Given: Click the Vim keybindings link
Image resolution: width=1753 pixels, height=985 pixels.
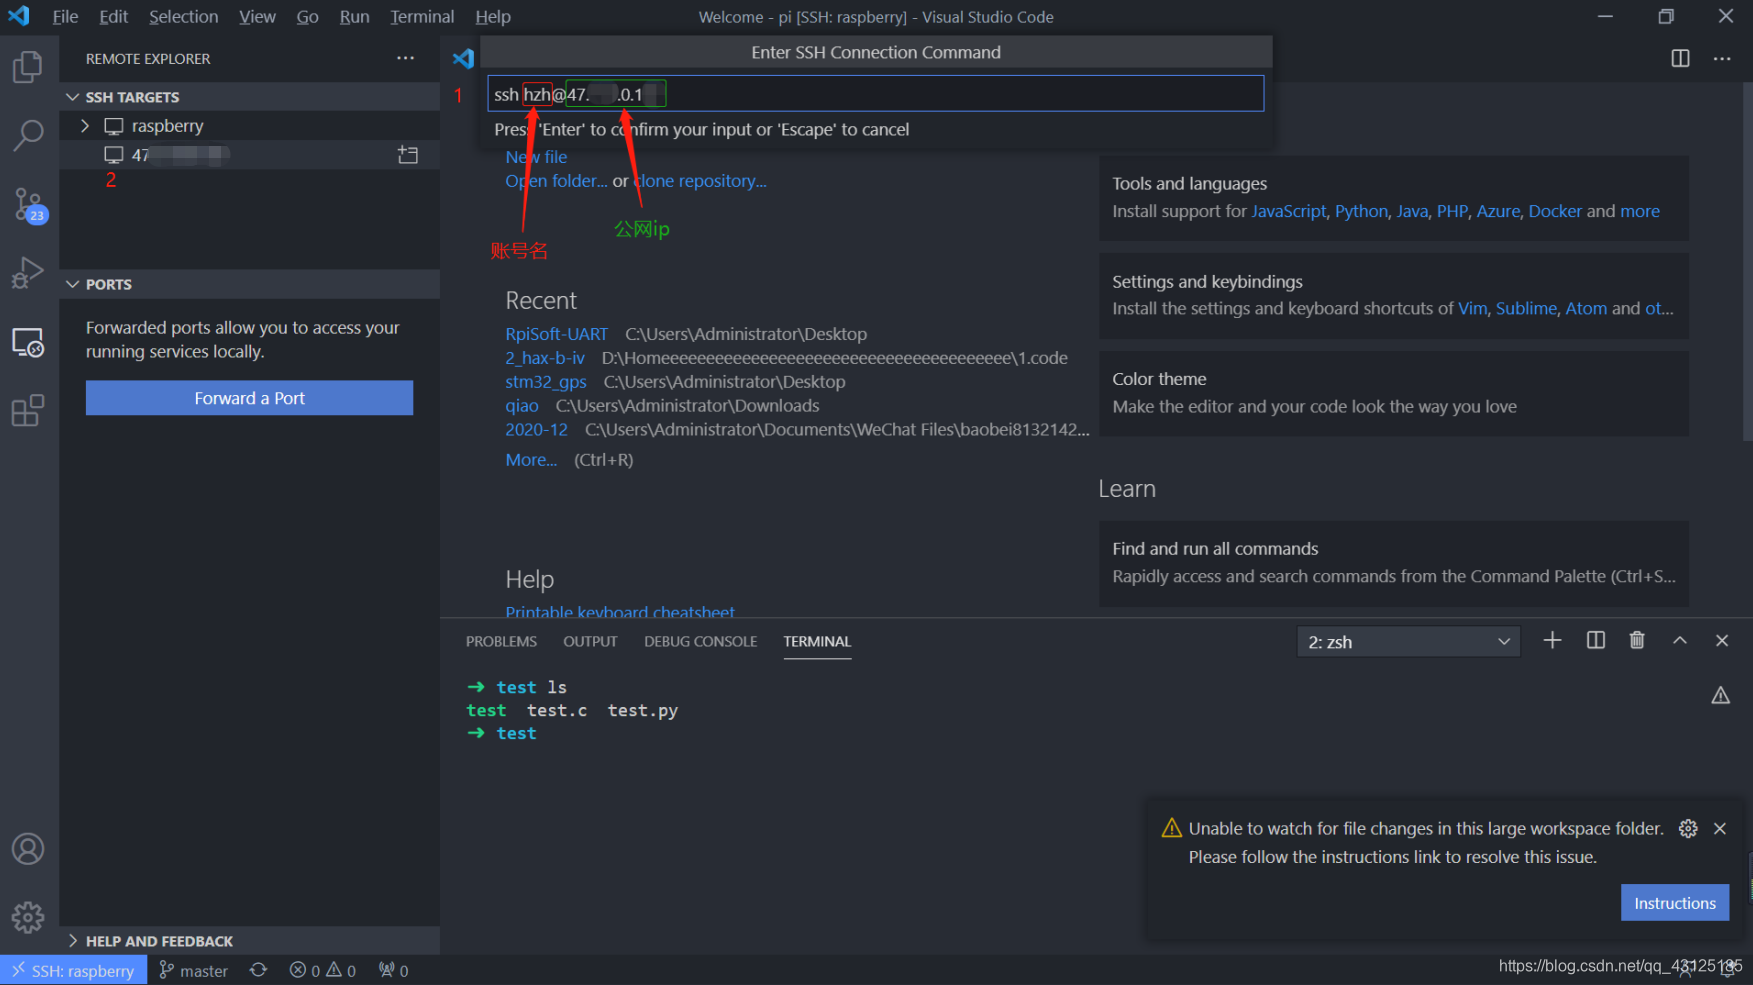Looking at the screenshot, I should tap(1472, 308).
